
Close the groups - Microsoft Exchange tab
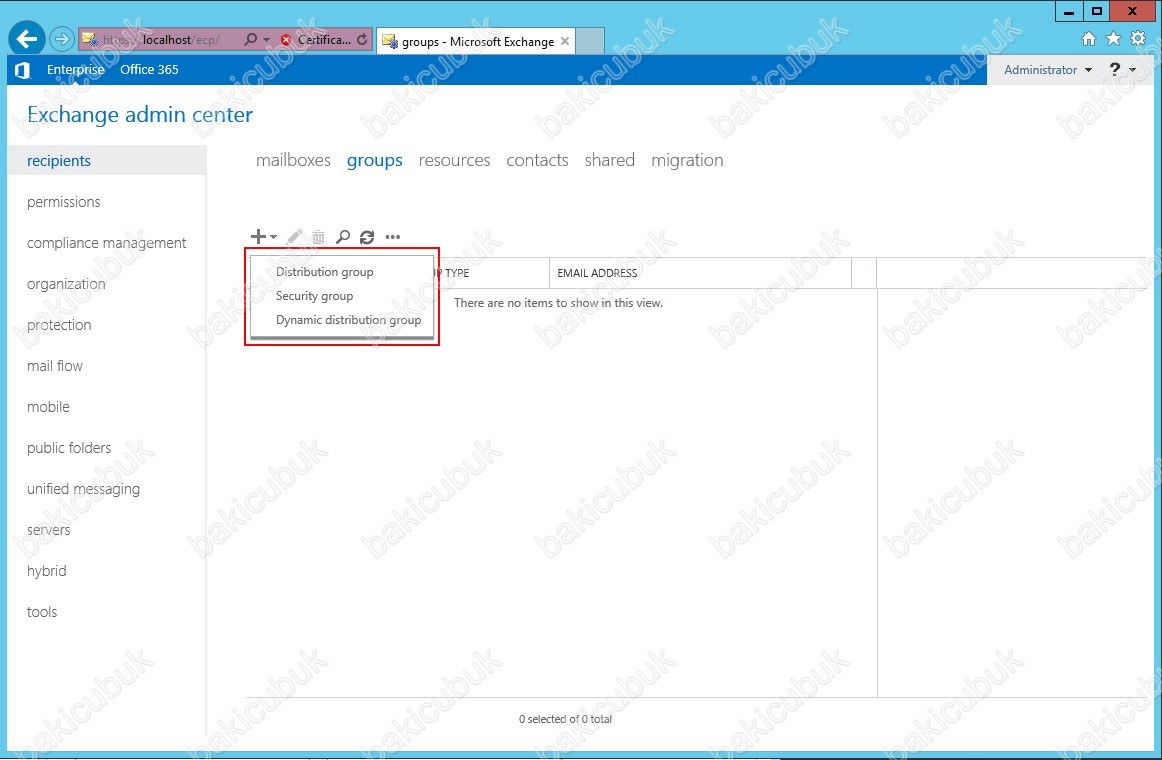[565, 41]
